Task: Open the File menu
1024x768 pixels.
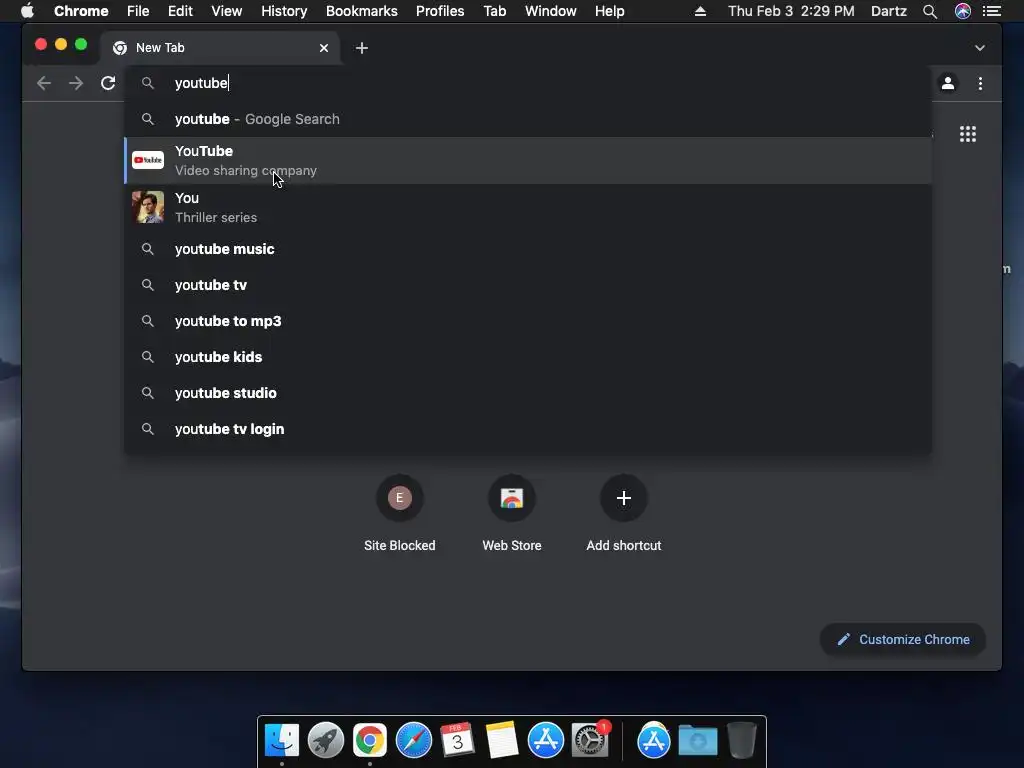Action: point(138,11)
